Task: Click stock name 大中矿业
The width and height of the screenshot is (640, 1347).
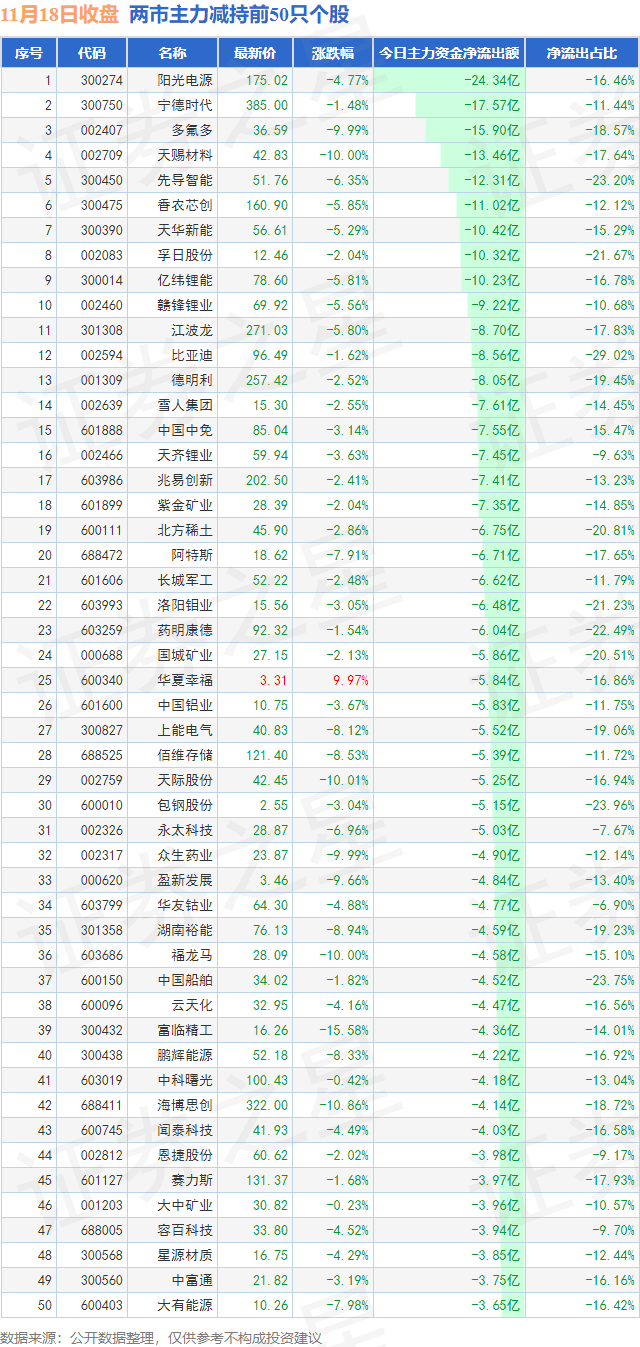Action: point(185,1205)
